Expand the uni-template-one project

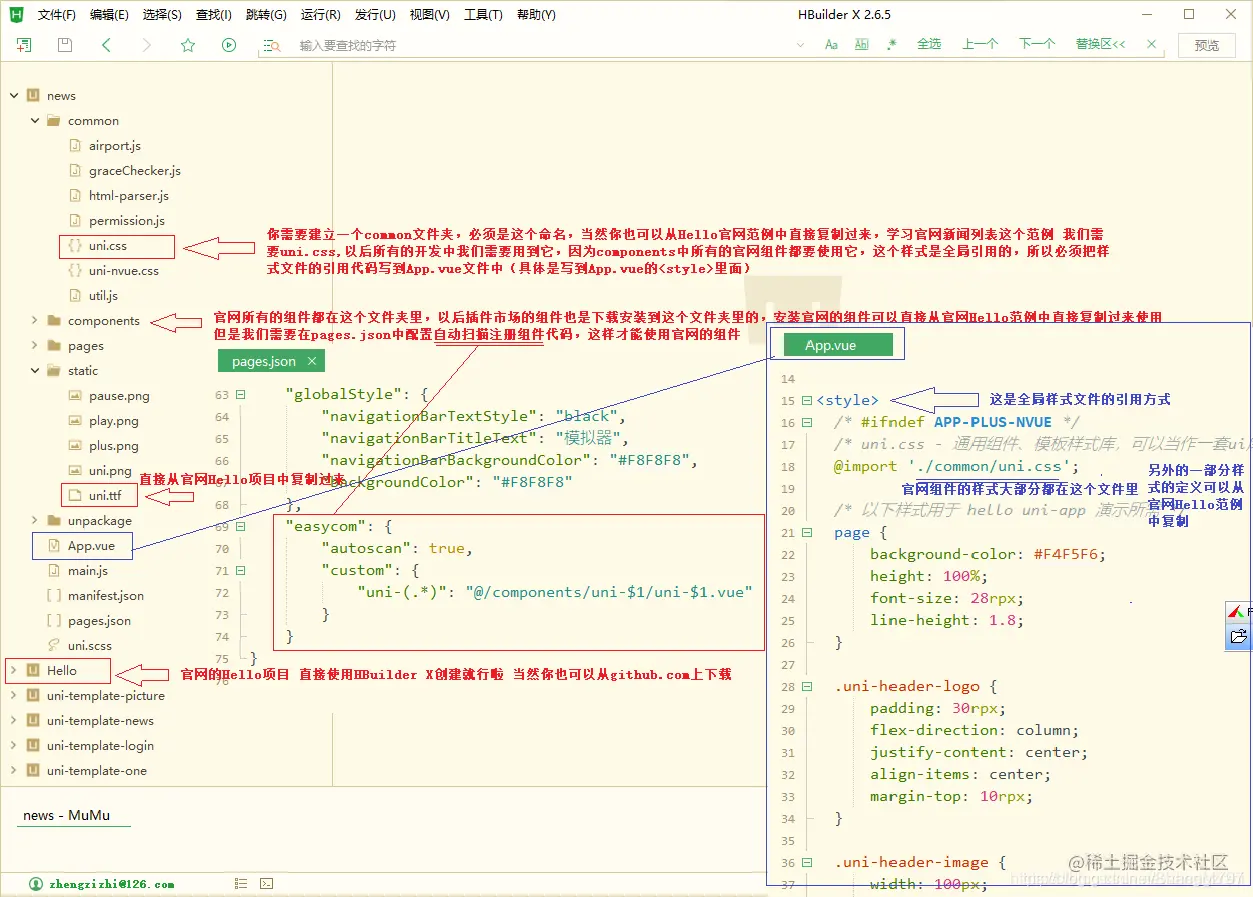(14, 771)
